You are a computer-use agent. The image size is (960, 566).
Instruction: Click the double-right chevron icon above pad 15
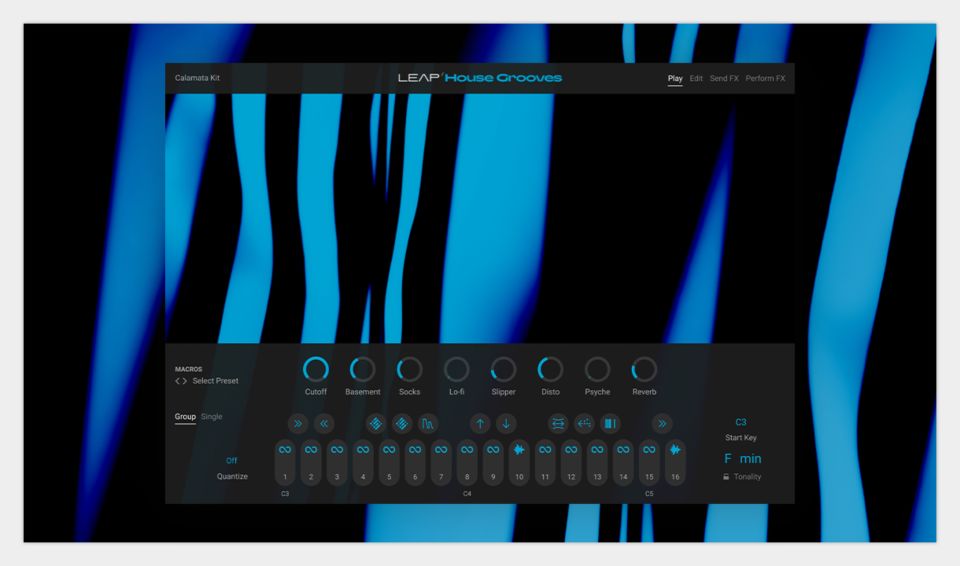pyautogui.click(x=662, y=424)
